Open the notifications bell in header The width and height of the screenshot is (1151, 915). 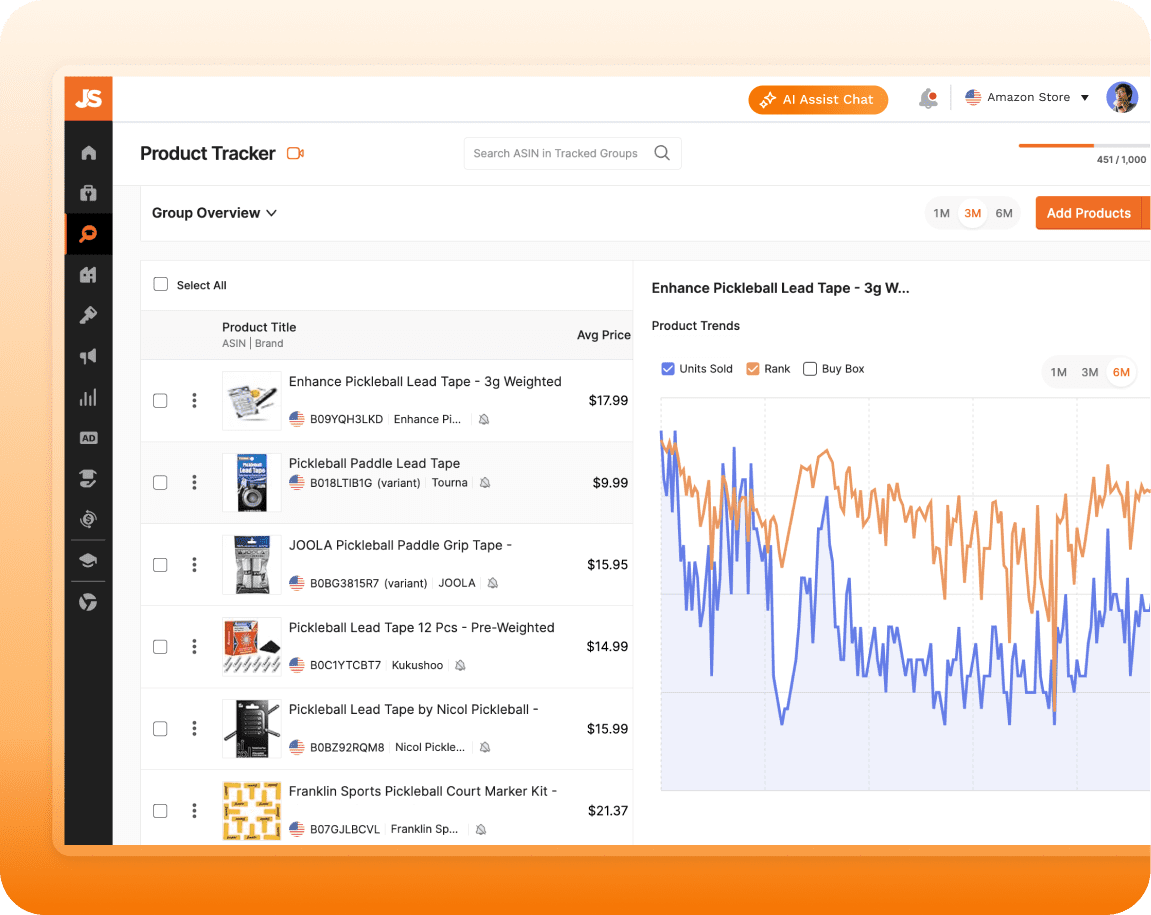point(929,98)
